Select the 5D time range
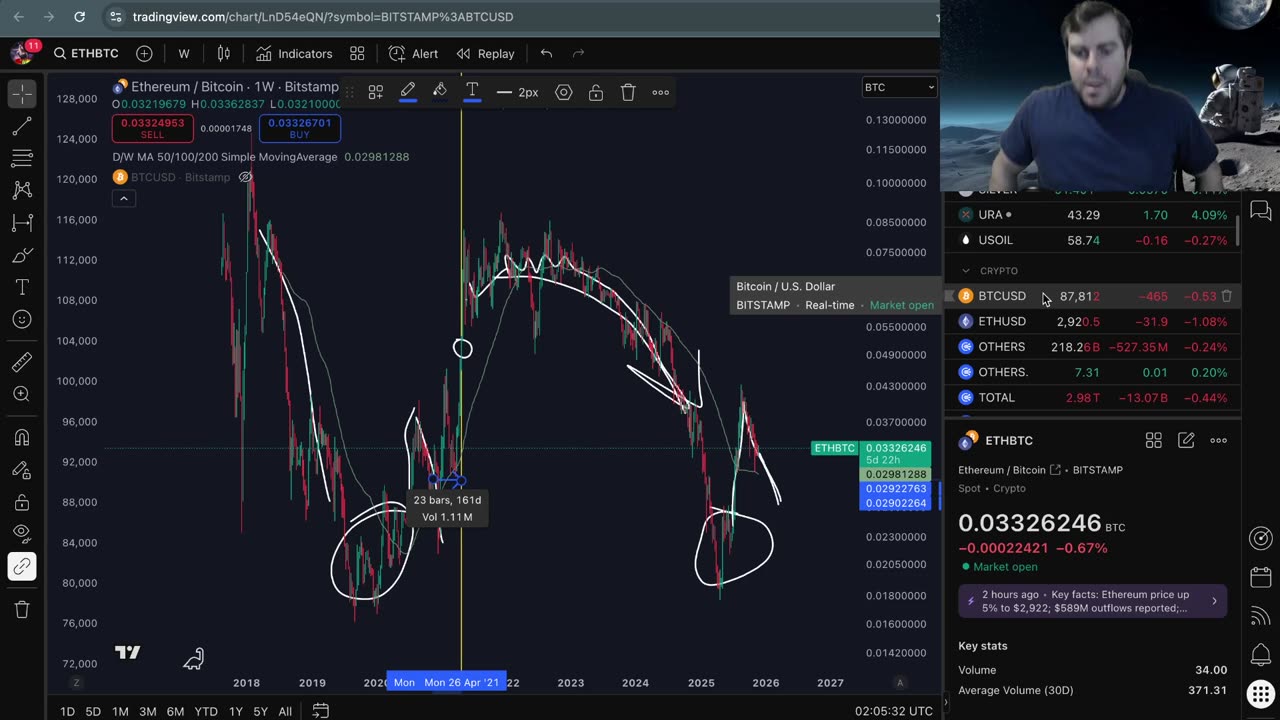 93,711
